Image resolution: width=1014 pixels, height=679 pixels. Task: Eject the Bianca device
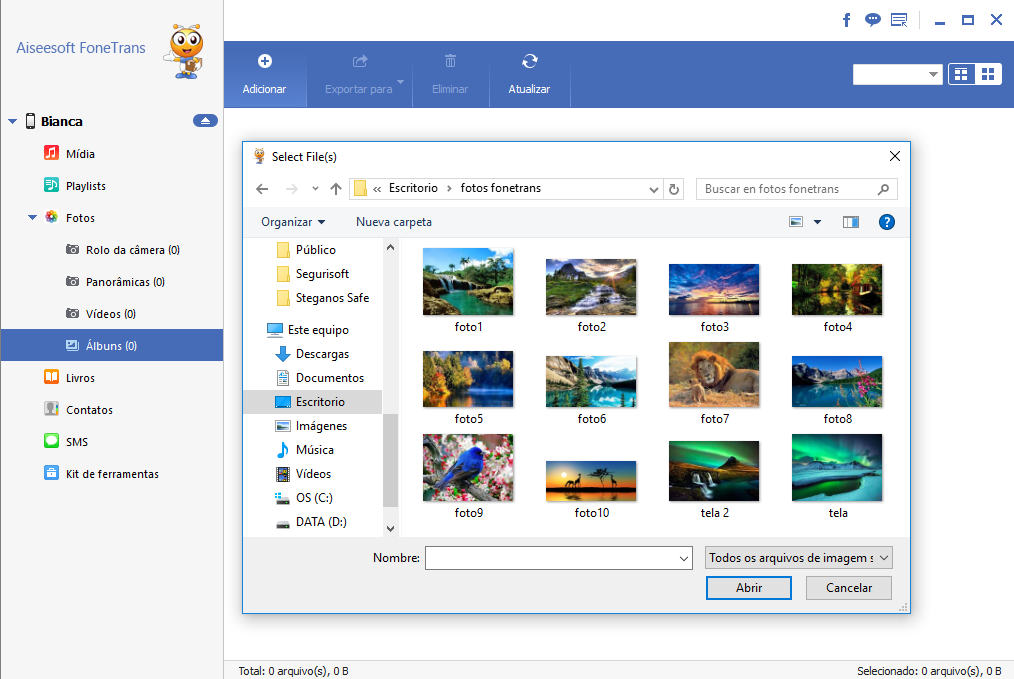205,121
